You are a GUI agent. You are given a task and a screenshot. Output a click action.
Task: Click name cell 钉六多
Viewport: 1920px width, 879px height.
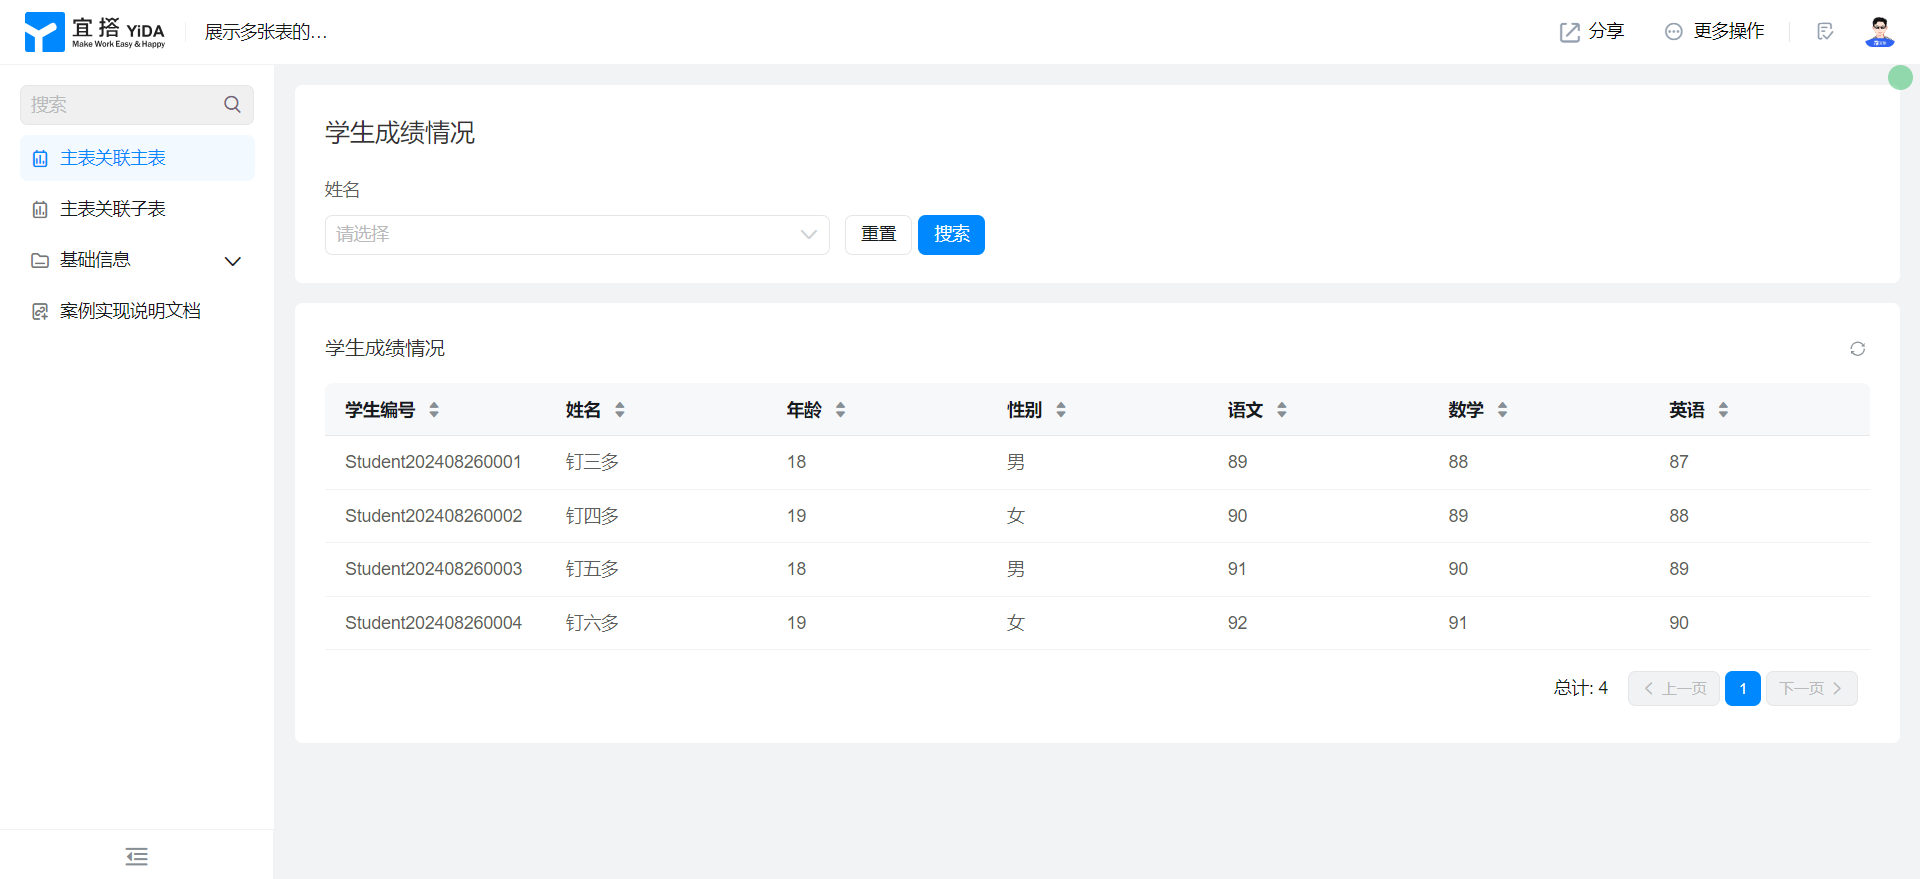point(592,623)
